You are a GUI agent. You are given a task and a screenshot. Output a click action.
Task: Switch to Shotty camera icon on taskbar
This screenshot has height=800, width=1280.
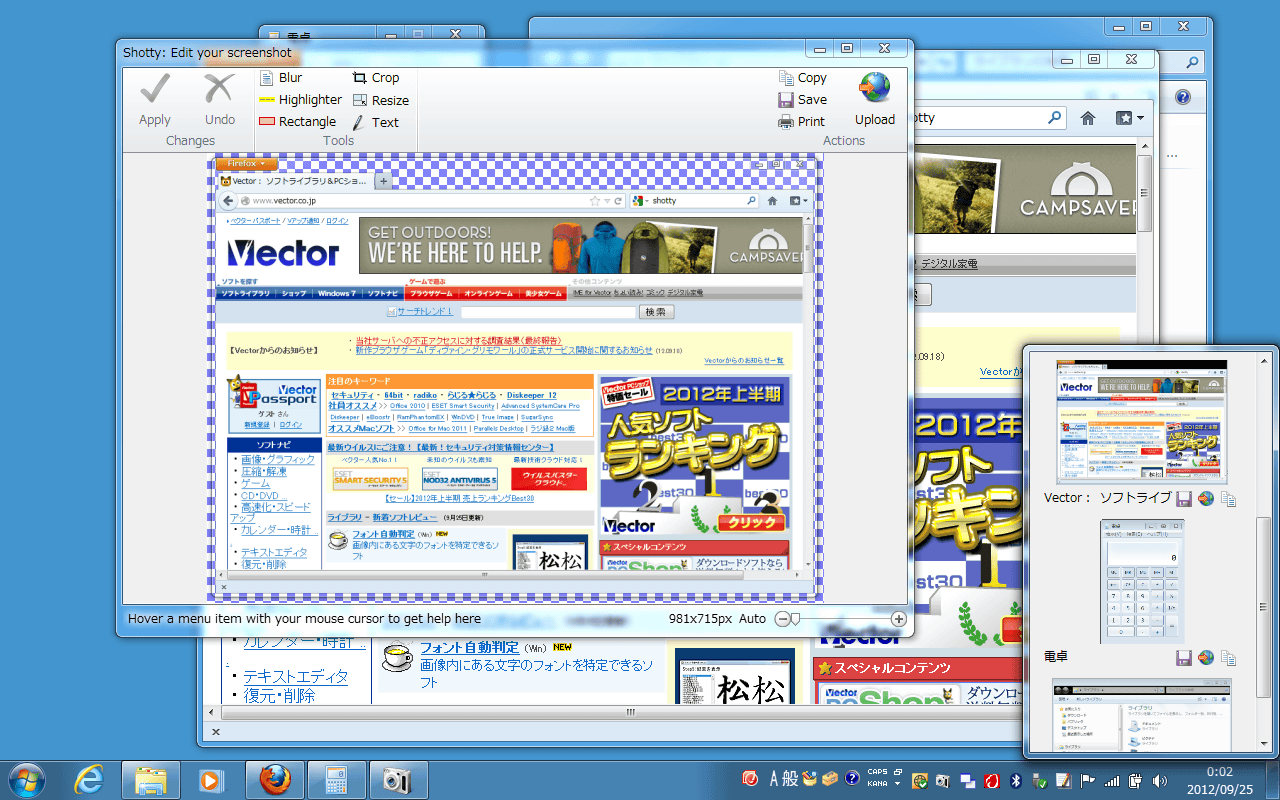(398, 780)
